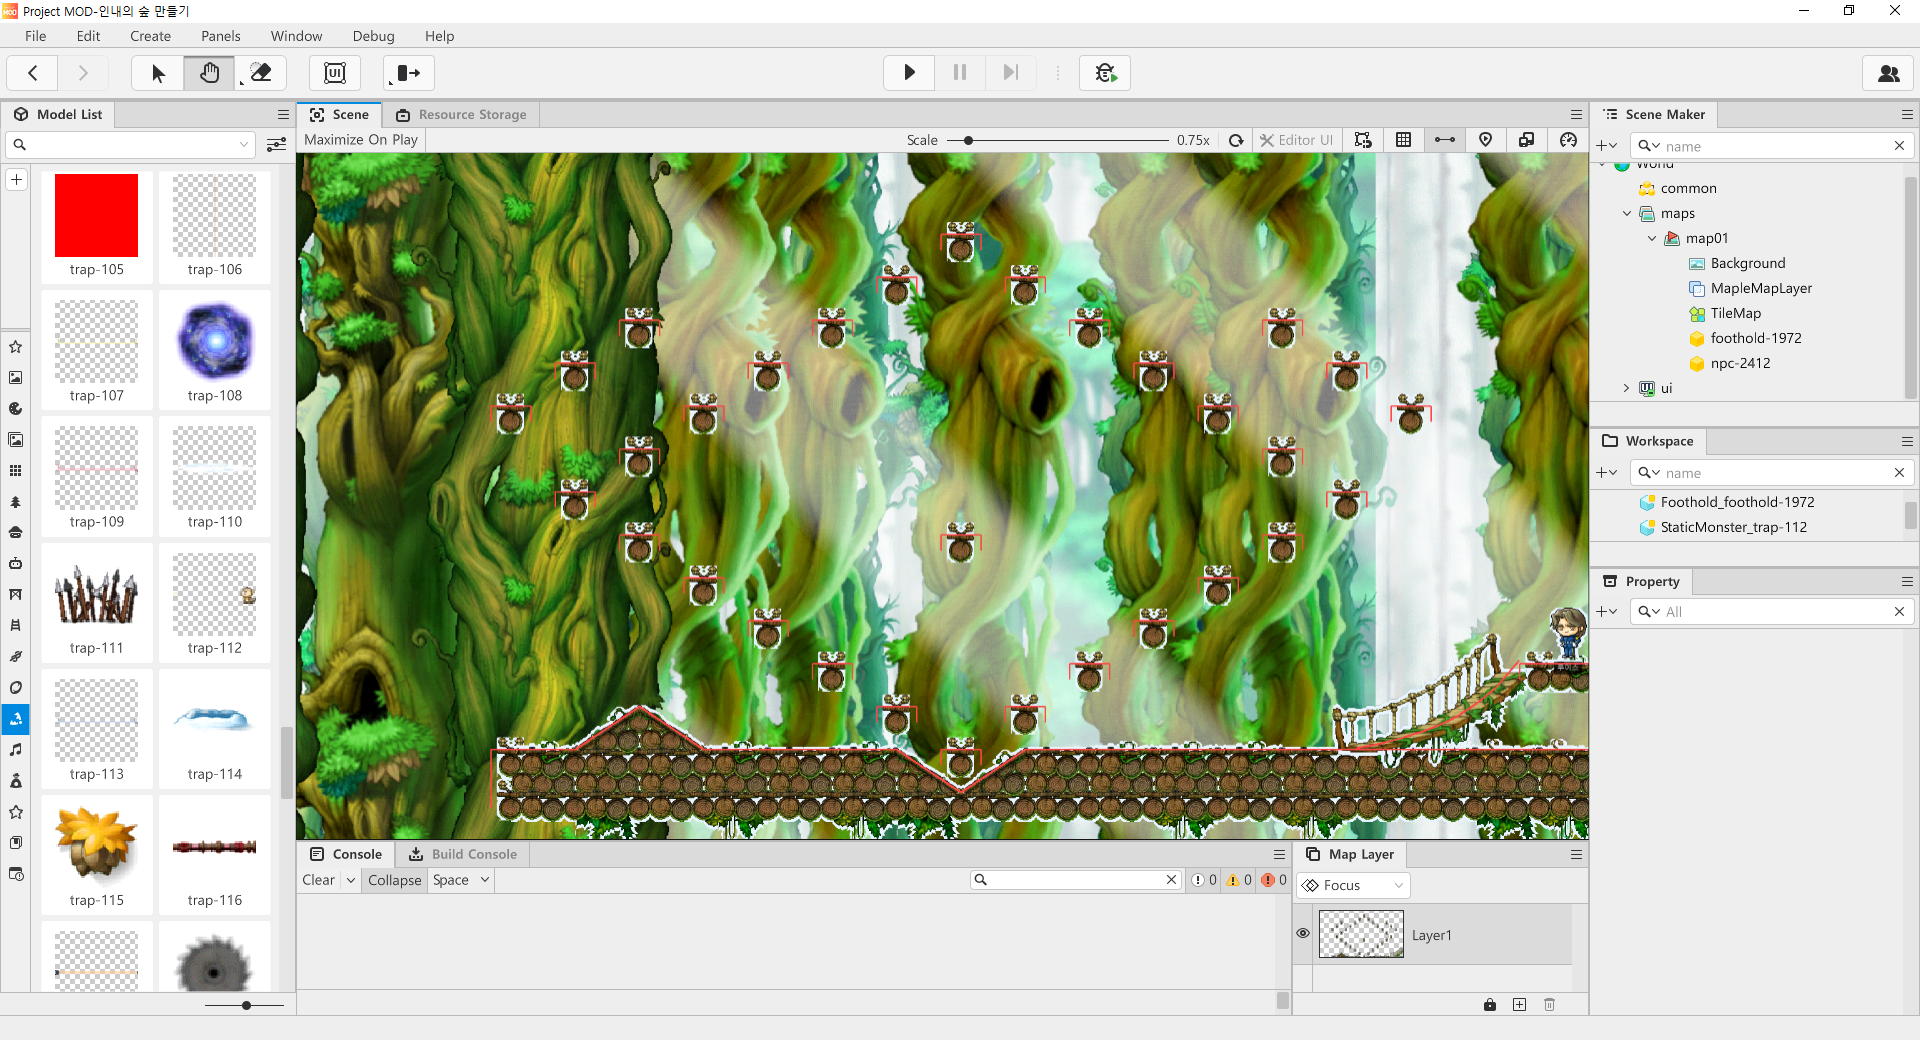Select the favorites star category at top
1920x1040 pixels.
(16, 347)
